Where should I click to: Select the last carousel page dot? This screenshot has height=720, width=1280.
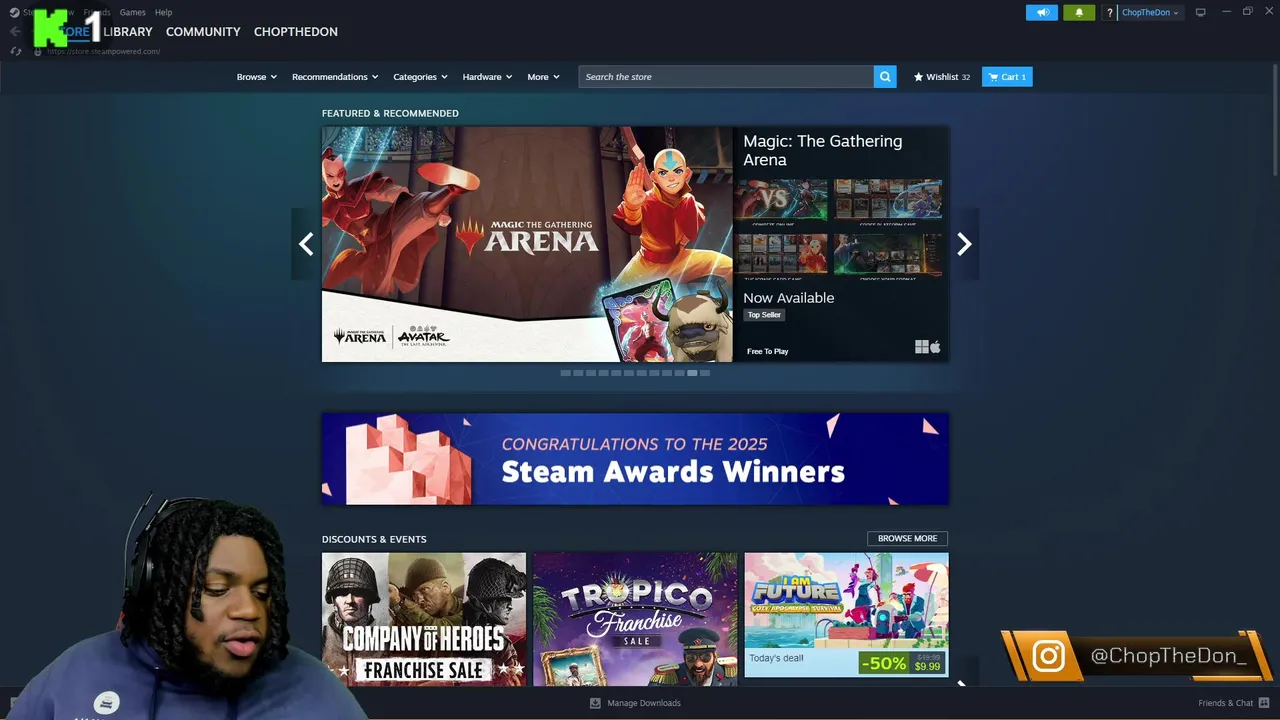pos(705,373)
